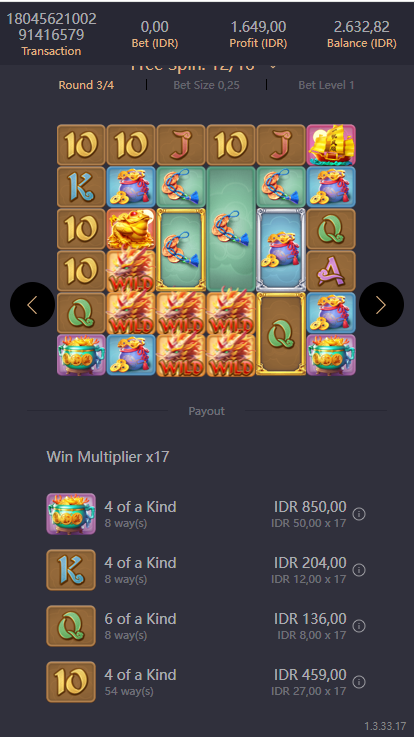This screenshot has height=737, width=415.
Task: Click the golden toad symbol on the reels
Action: (x=131, y=229)
